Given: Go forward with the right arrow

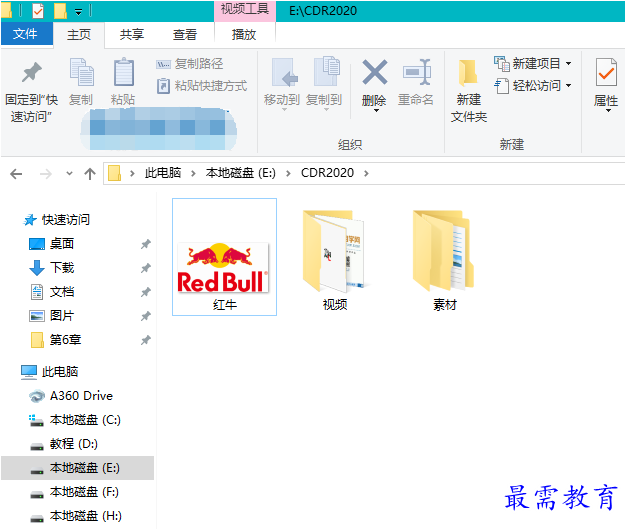Looking at the screenshot, I should [x=46, y=174].
